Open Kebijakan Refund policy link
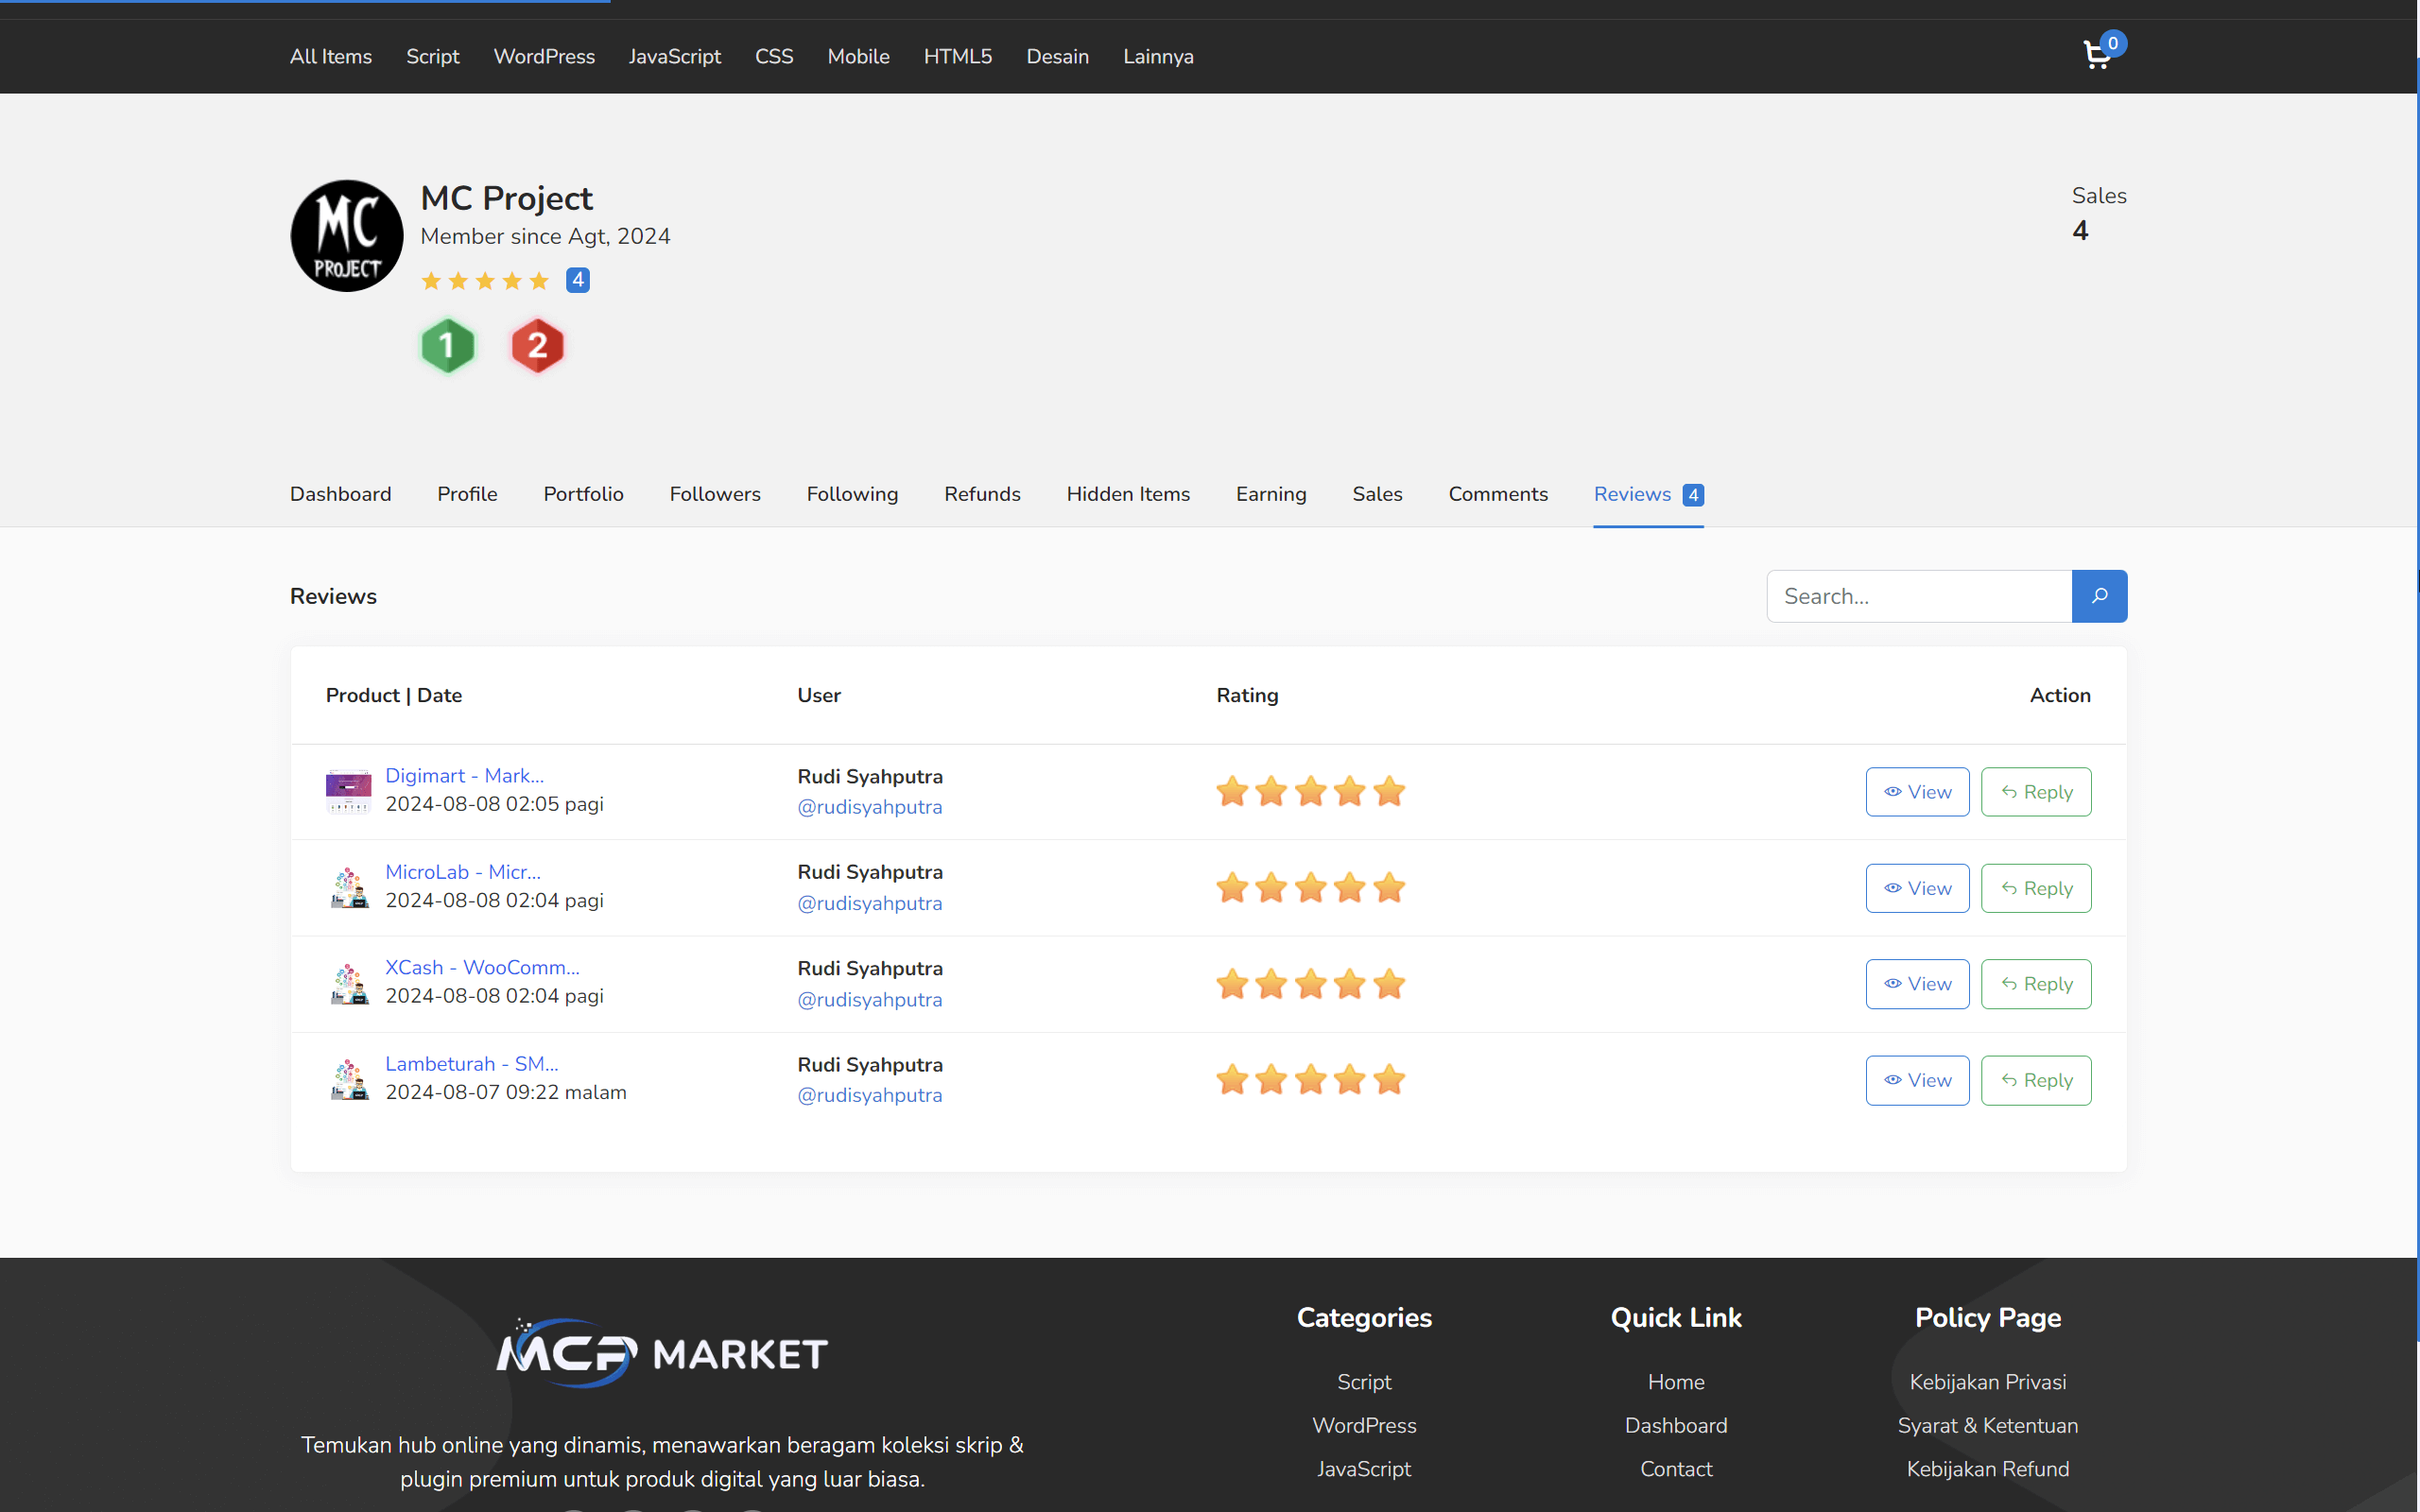 click(1988, 1469)
